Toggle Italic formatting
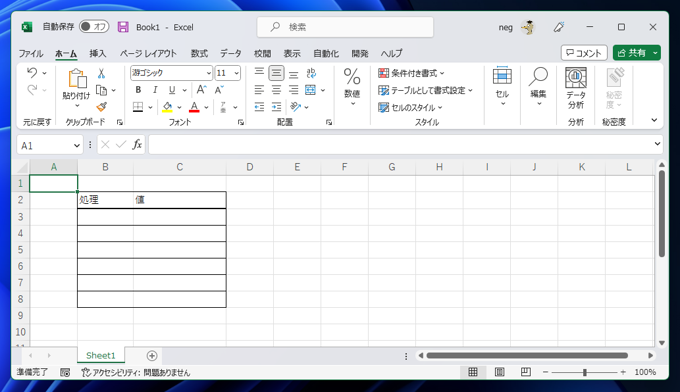Viewport: 680px width, 392px height. 155,90
